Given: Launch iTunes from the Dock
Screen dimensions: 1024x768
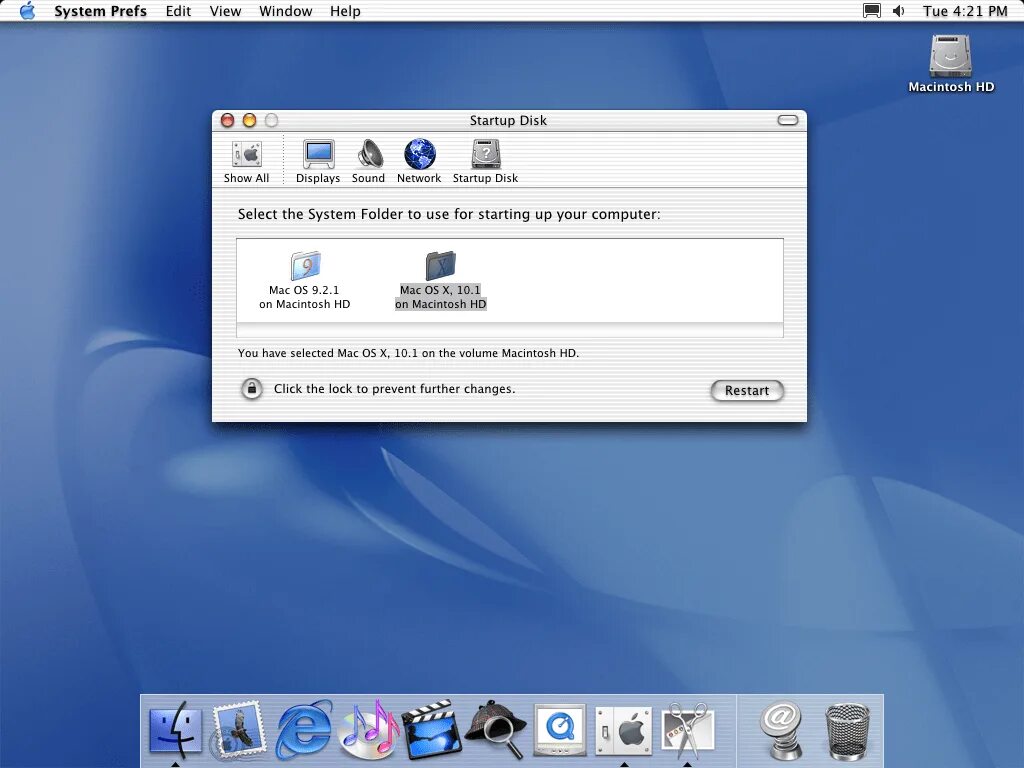Looking at the screenshot, I should tap(368, 729).
